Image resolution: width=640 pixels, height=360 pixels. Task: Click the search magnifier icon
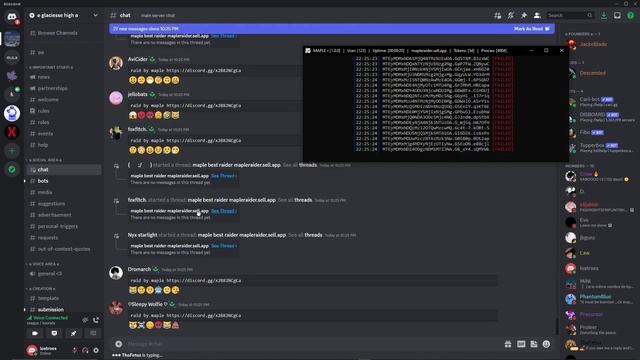[x=590, y=16]
